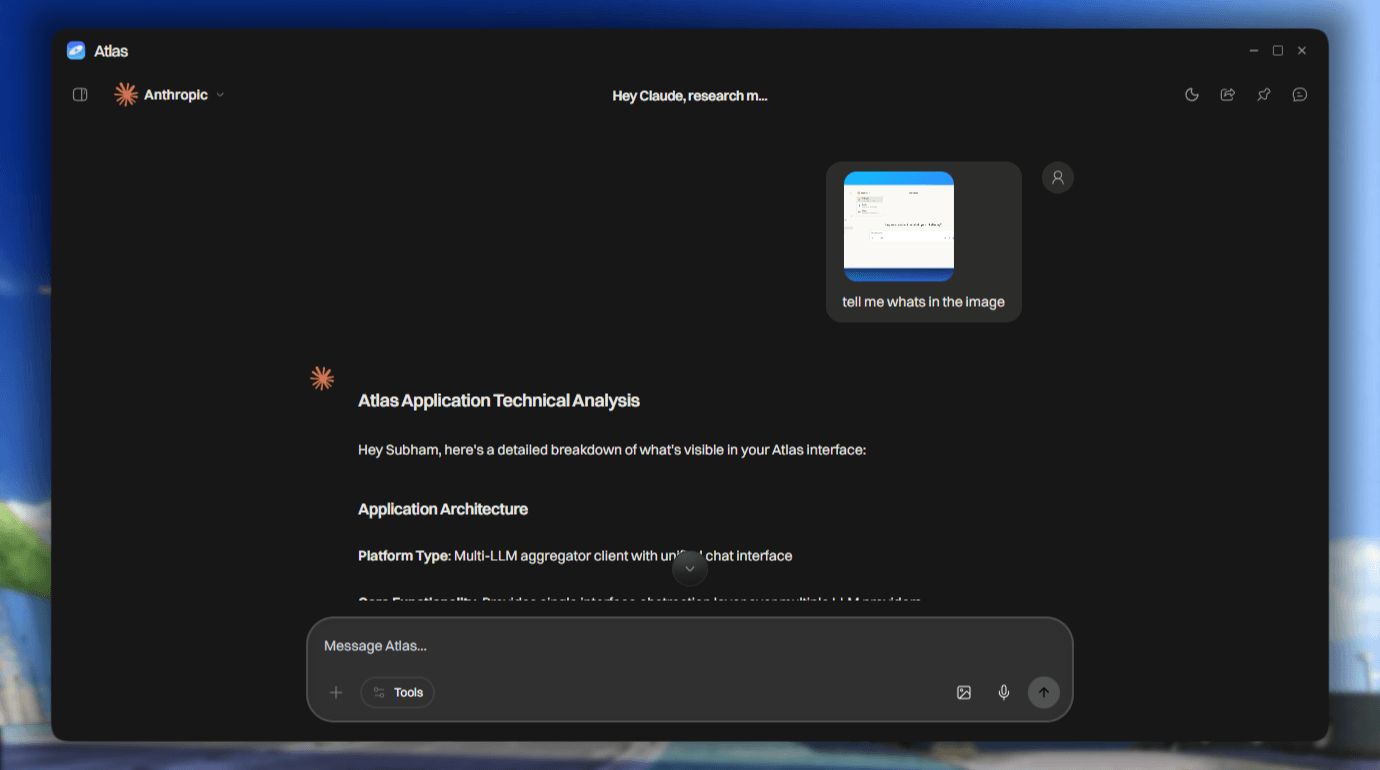The height and width of the screenshot is (770, 1380).
Task: Expand the chevron next to Anthropic
Action: 220,95
